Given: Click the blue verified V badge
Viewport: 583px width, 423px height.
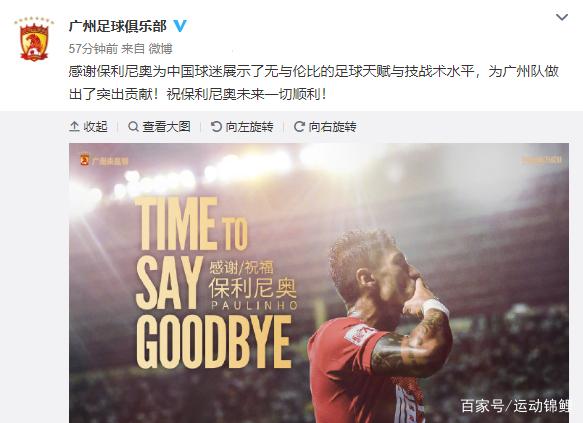Looking at the screenshot, I should coord(180,26).
